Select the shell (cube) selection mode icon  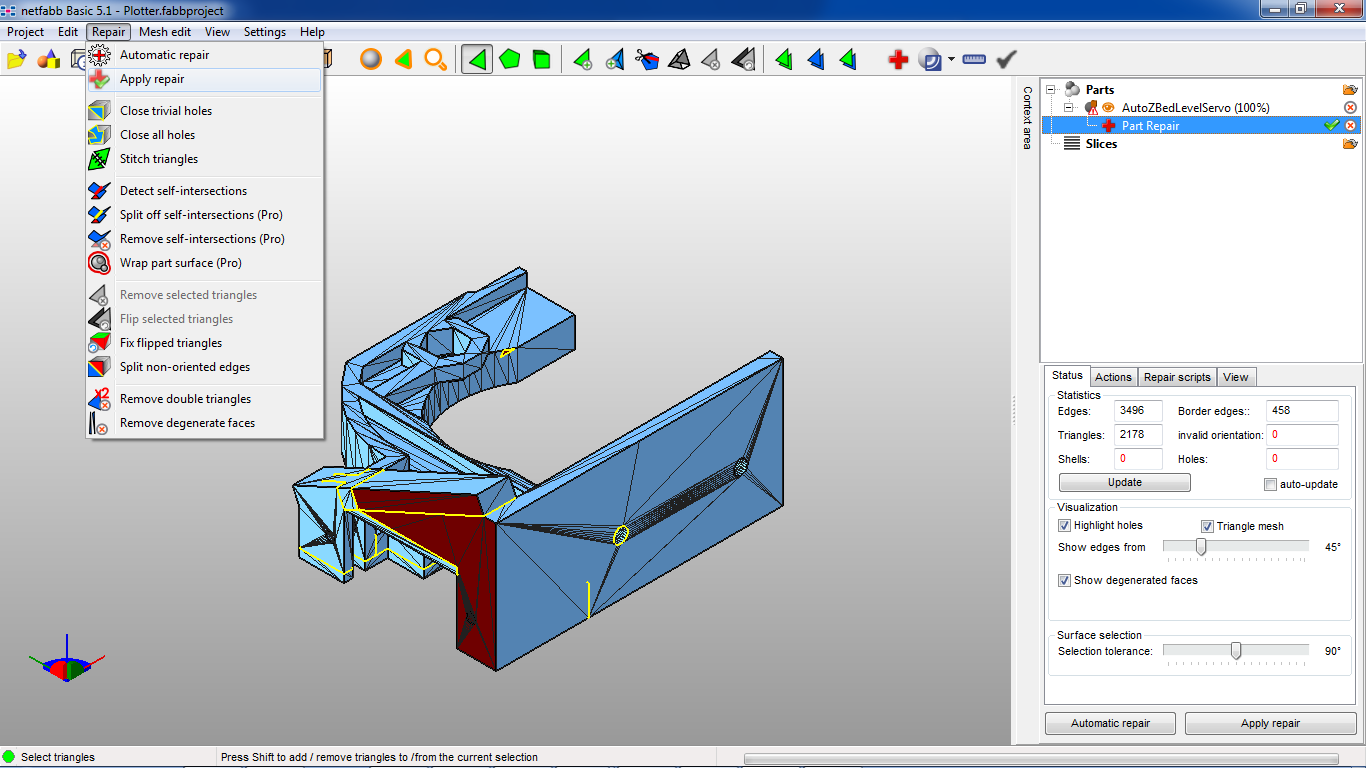(x=541, y=60)
